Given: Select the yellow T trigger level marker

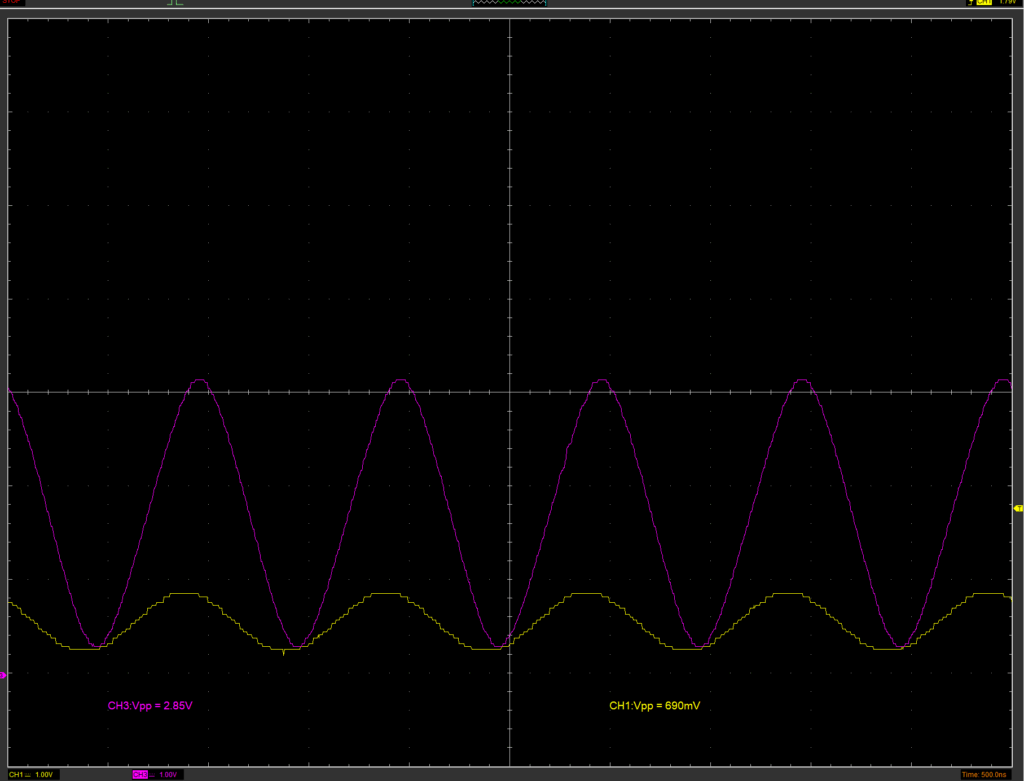Looking at the screenshot, I should [1018, 509].
